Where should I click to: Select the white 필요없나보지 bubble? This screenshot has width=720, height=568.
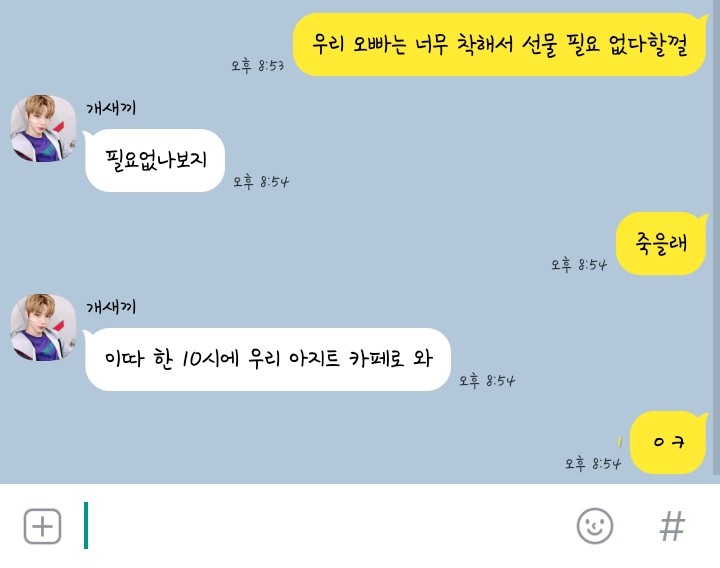154,160
